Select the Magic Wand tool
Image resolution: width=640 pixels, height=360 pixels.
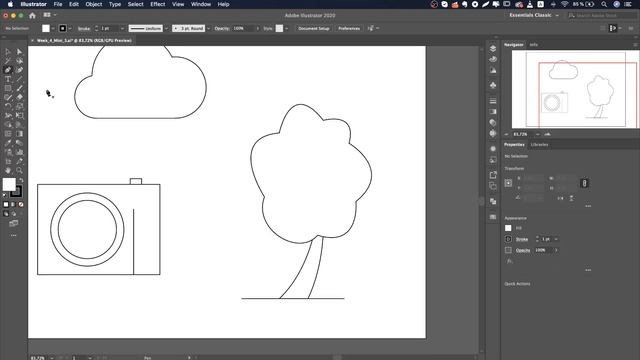coord(8,61)
